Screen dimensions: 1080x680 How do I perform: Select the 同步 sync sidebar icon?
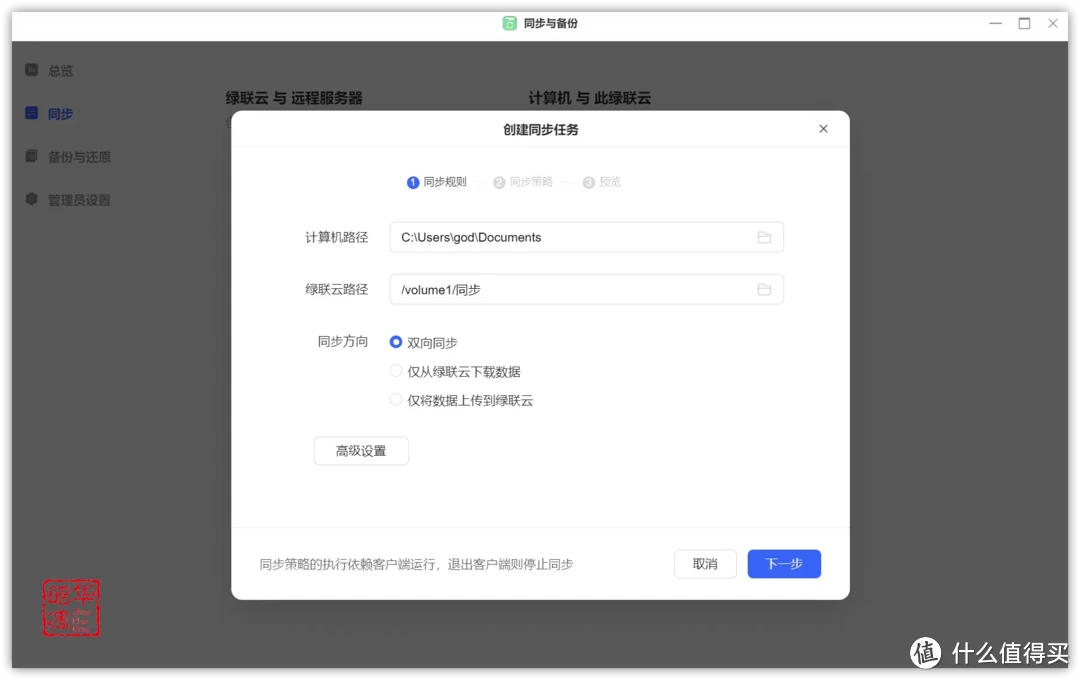click(30, 113)
